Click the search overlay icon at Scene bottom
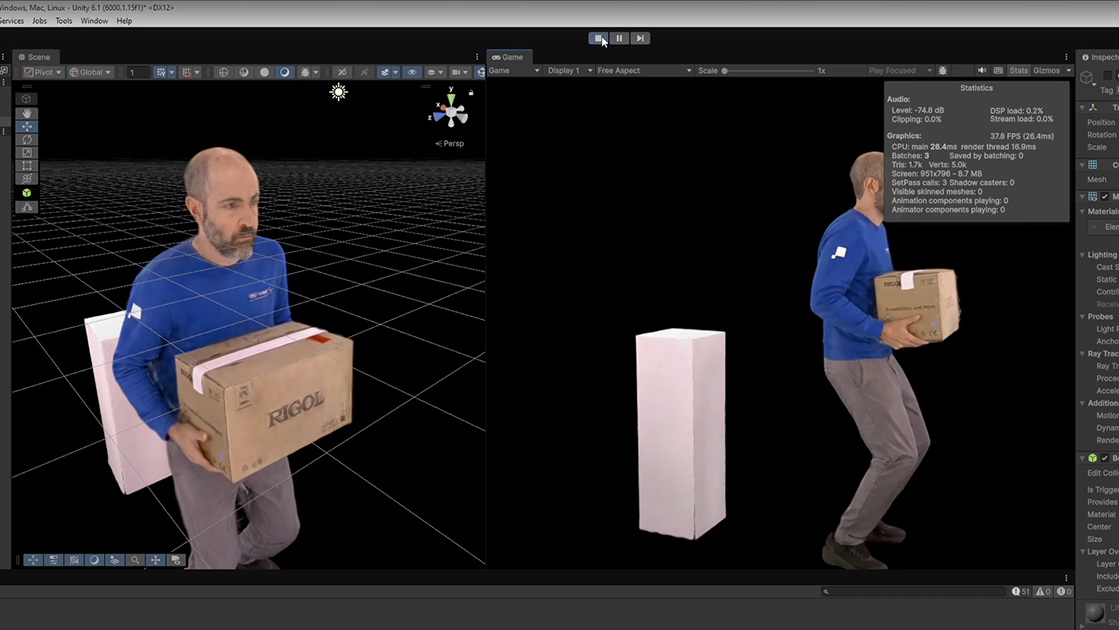 pyautogui.click(x=135, y=560)
